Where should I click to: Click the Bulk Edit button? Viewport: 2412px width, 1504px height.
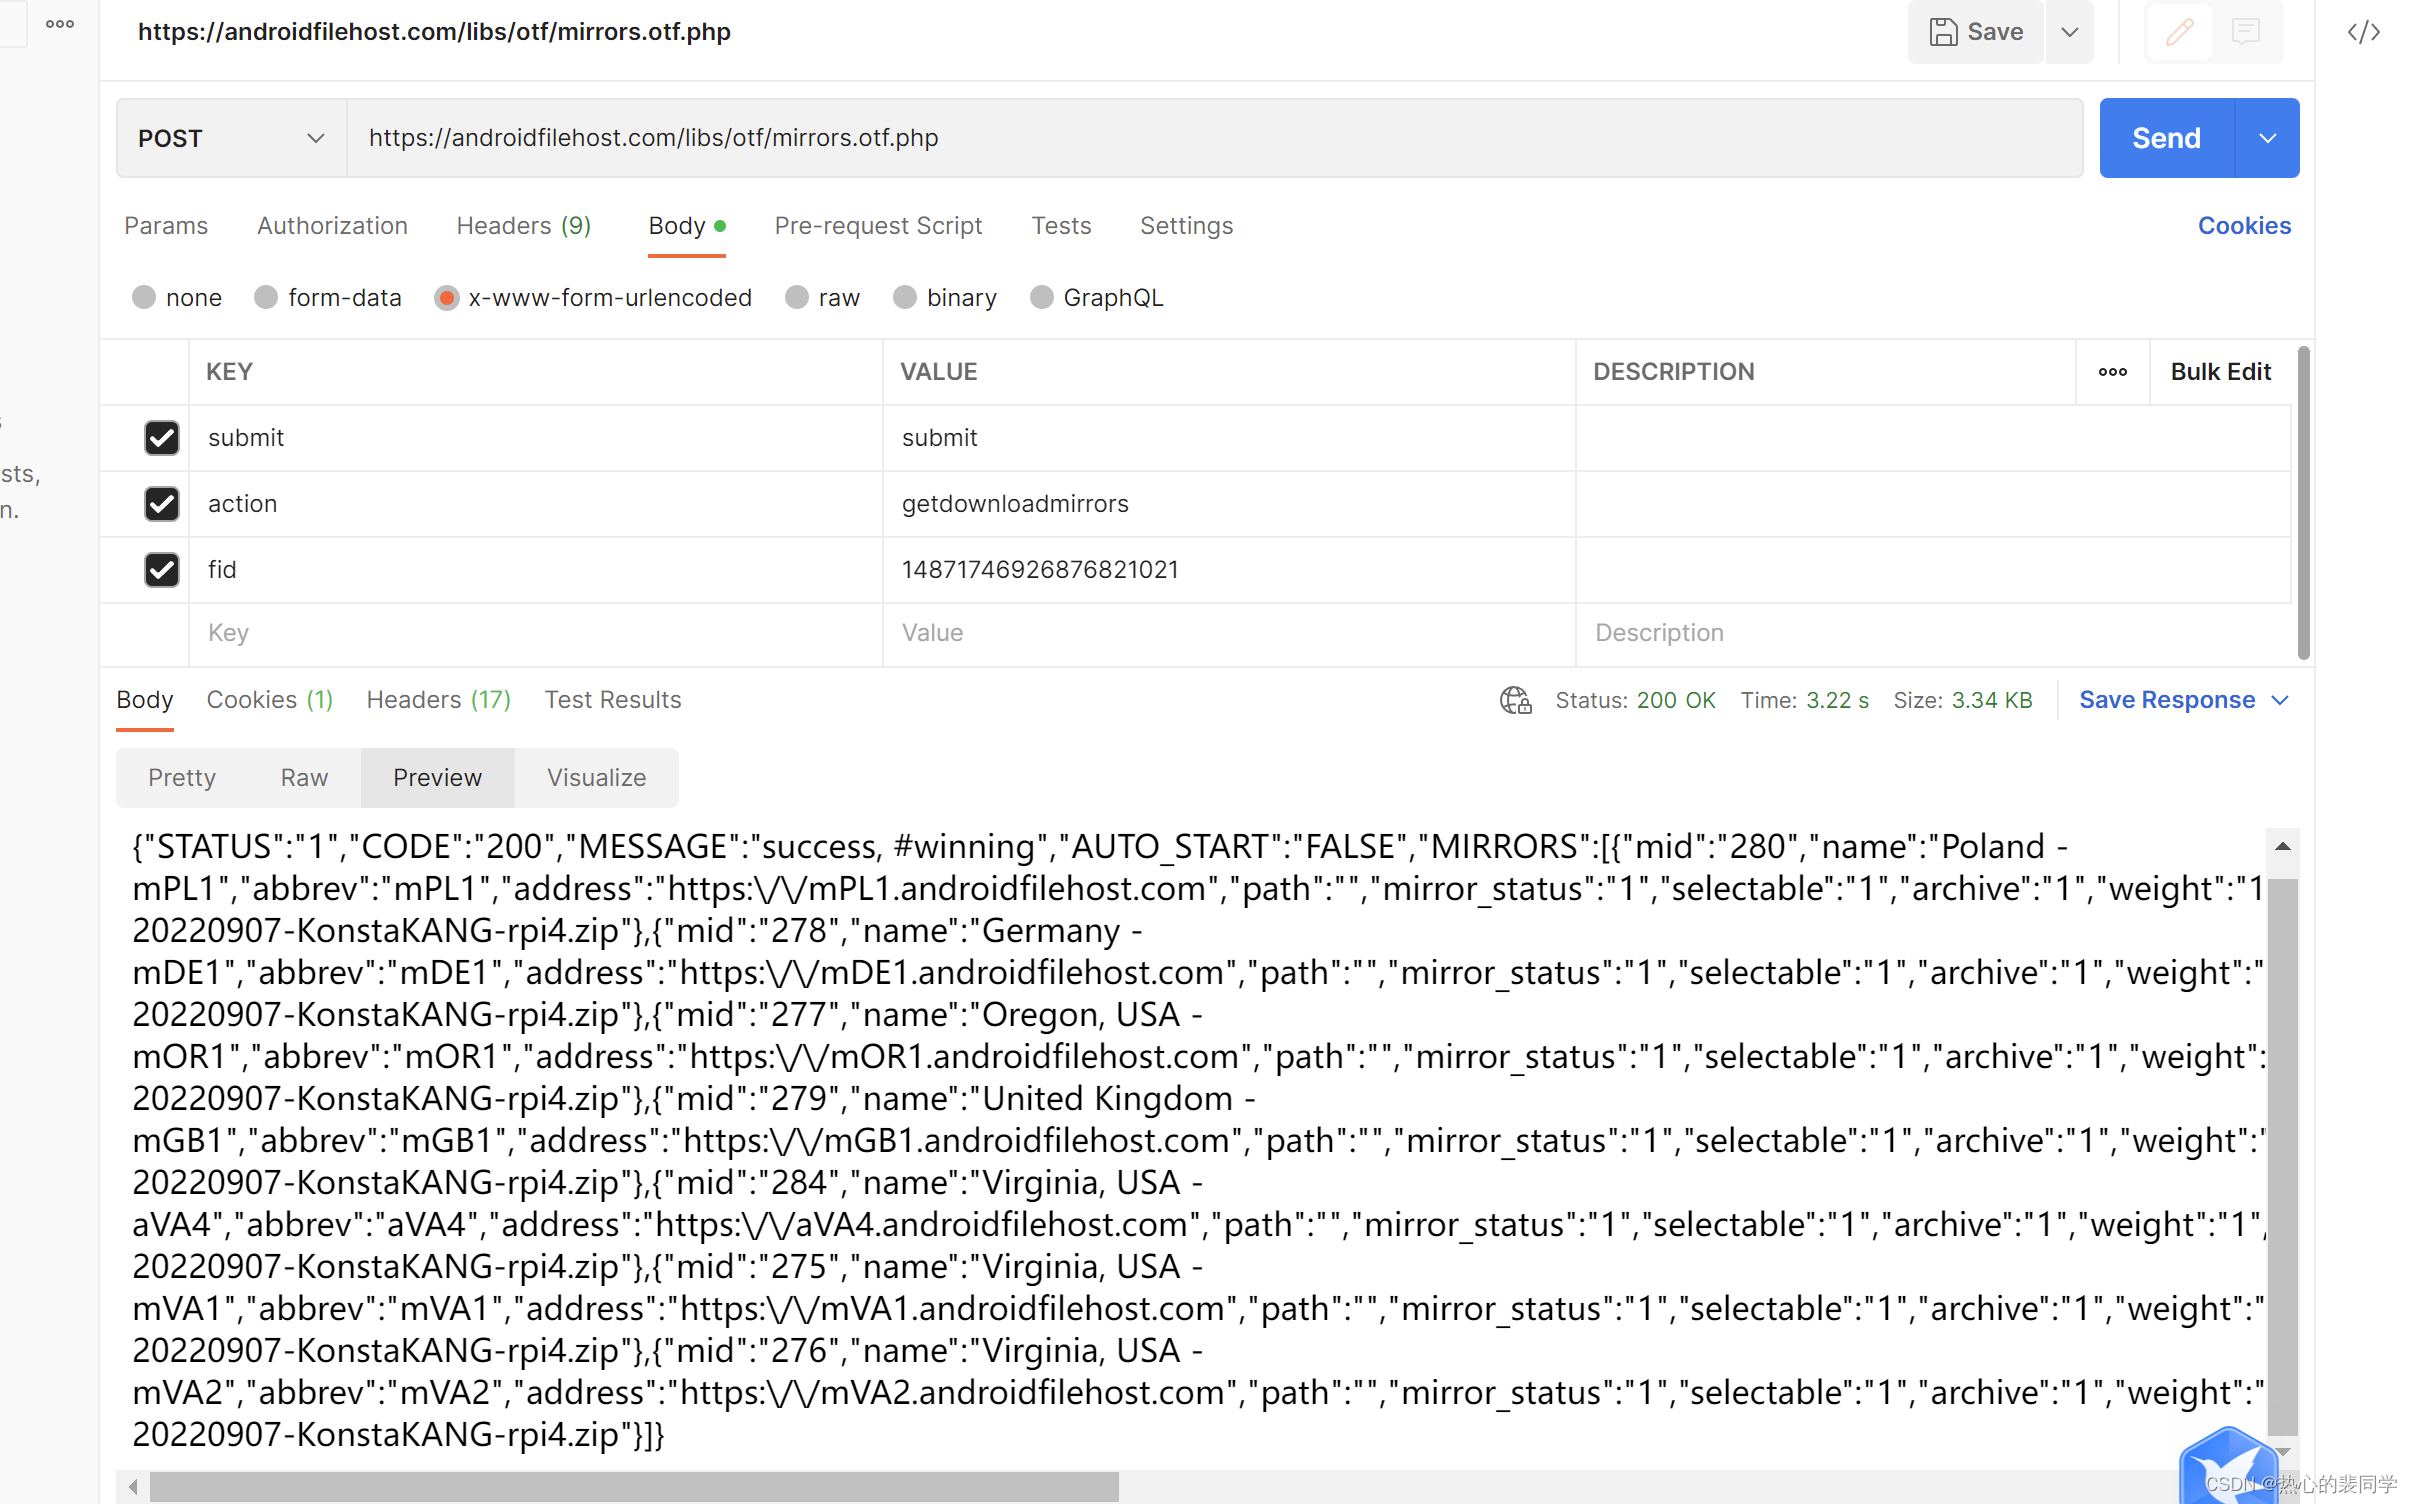[x=2220, y=372]
